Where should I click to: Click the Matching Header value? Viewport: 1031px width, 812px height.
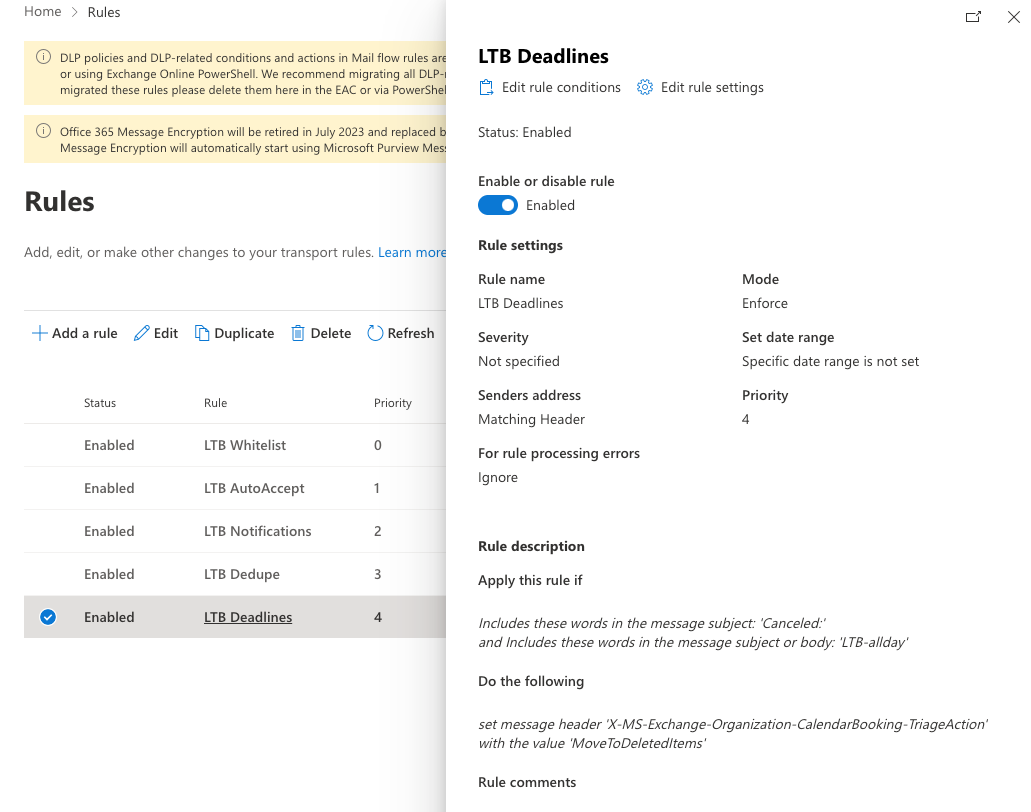pyautogui.click(x=531, y=419)
